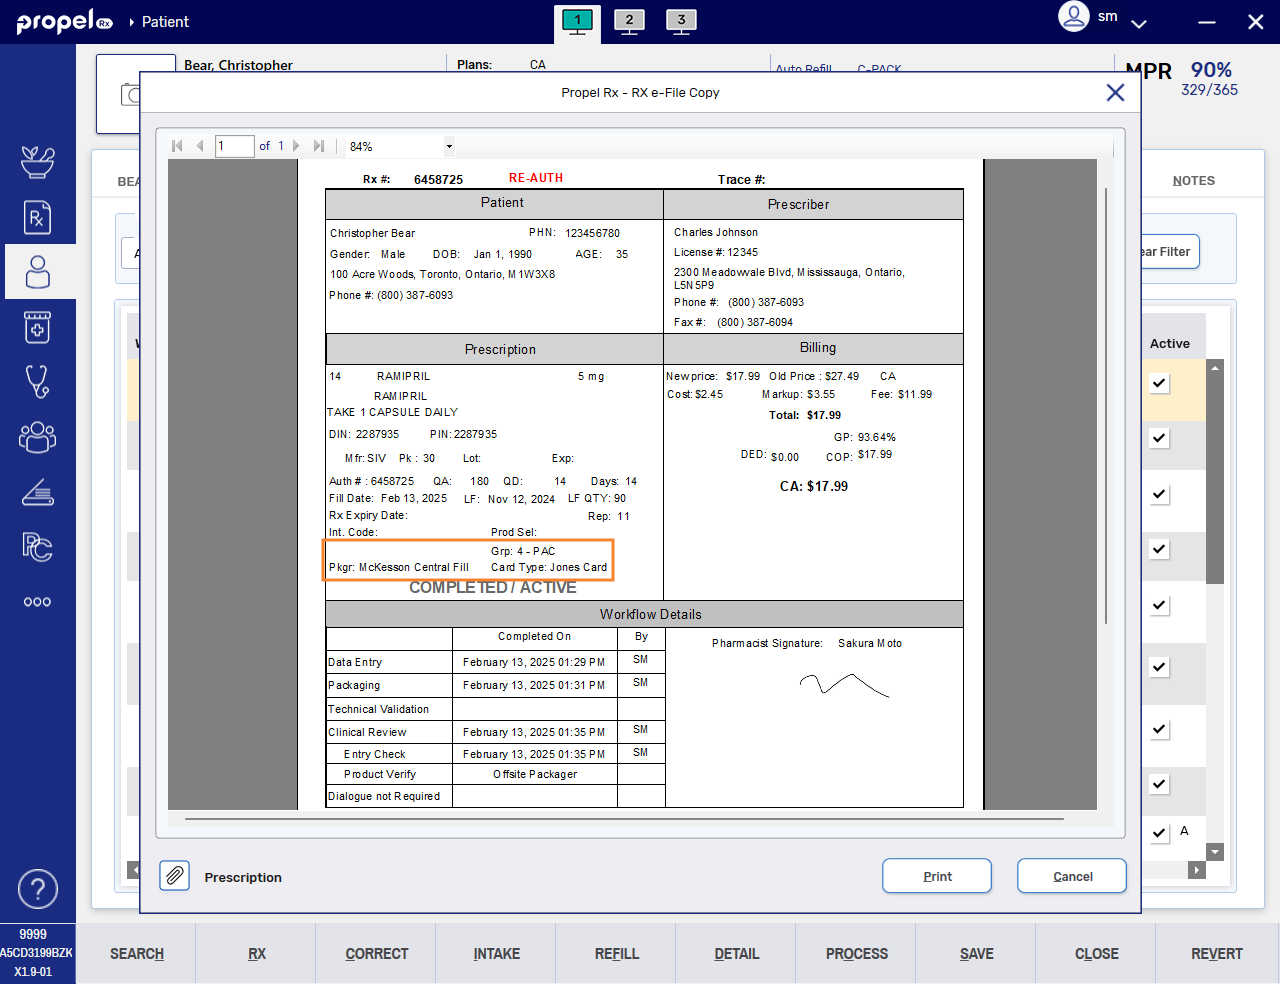Image resolution: width=1280 pixels, height=984 pixels.
Task: Click CORRECT in the bottom bar
Action: tap(377, 954)
